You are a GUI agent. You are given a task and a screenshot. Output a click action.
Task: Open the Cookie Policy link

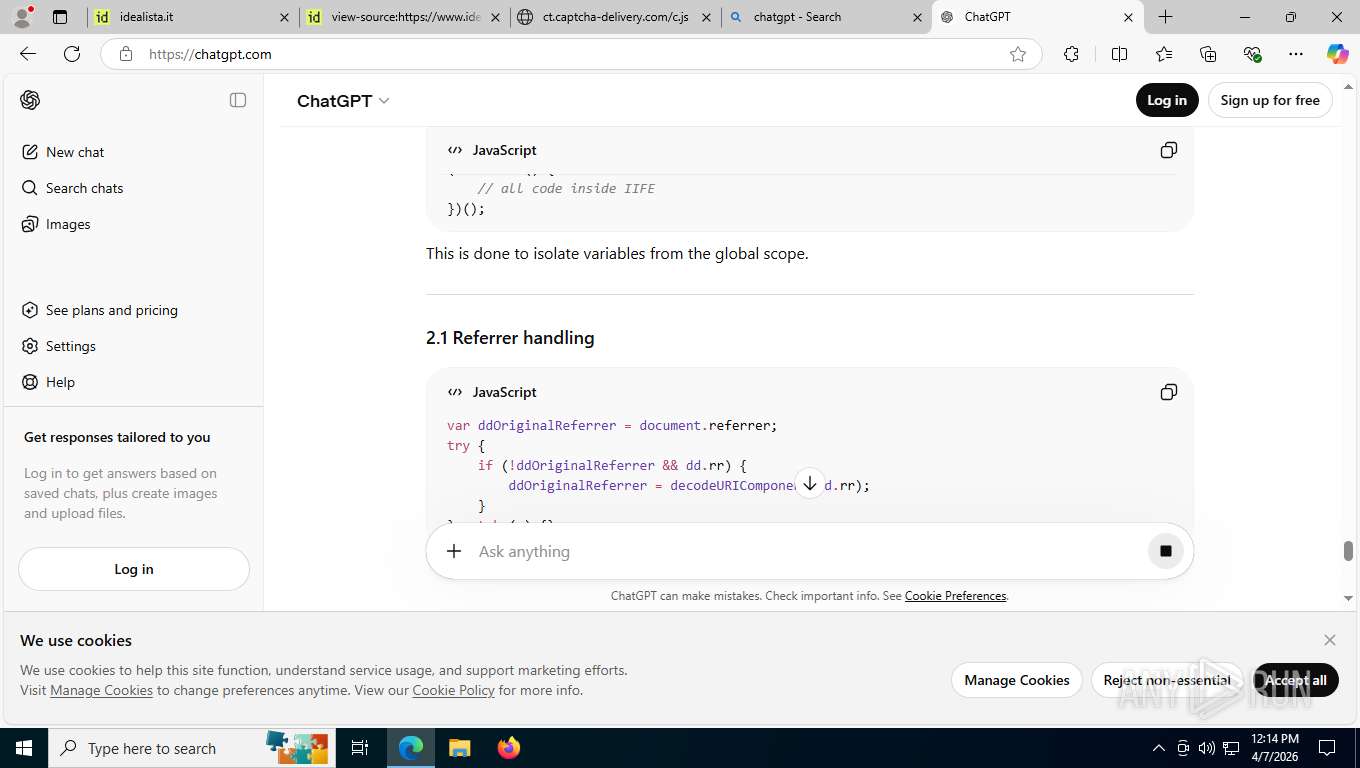(453, 690)
